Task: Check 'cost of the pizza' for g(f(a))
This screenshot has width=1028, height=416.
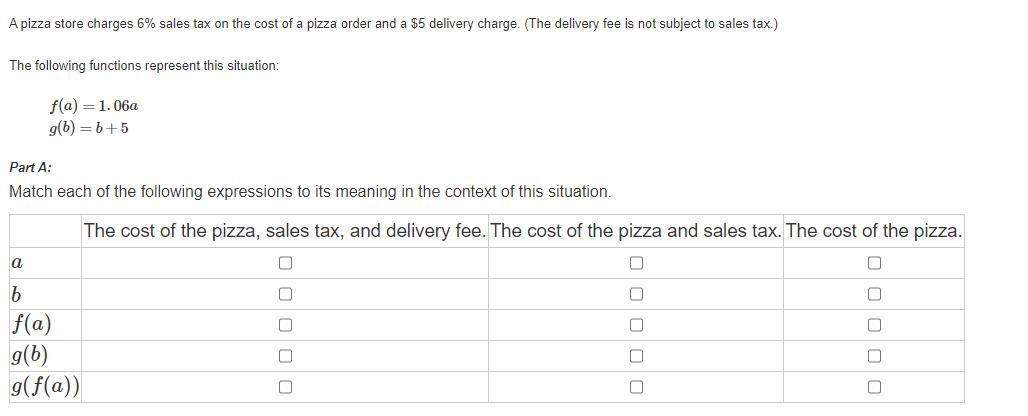Action: 874,387
